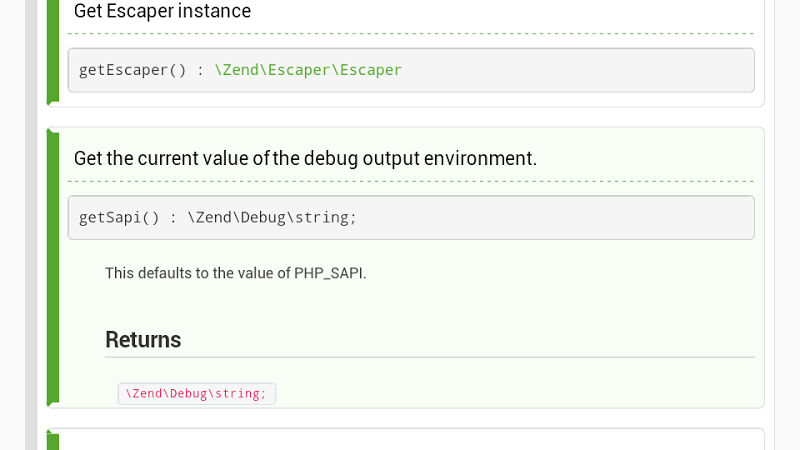Click the green bar of the bottom method card
Viewport: 800px width, 450px height.
pyautogui.click(x=53, y=441)
